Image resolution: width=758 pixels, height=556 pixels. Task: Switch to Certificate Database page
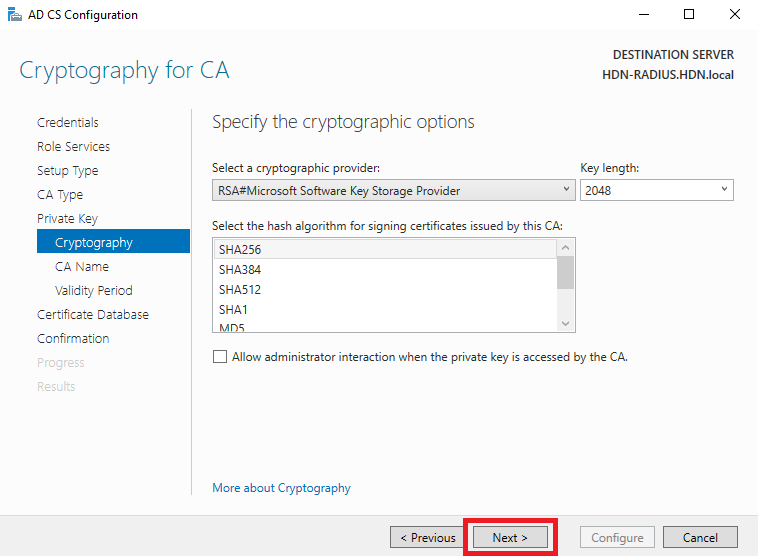pos(93,315)
